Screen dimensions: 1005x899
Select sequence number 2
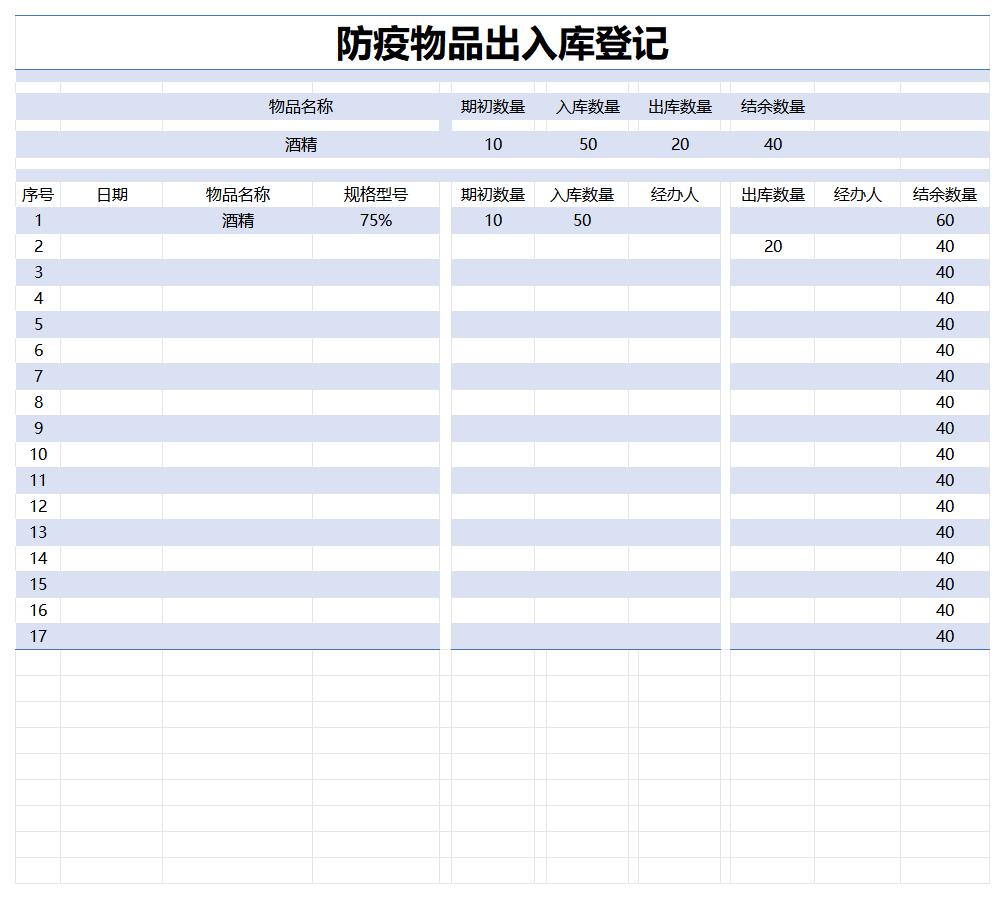pos(38,247)
